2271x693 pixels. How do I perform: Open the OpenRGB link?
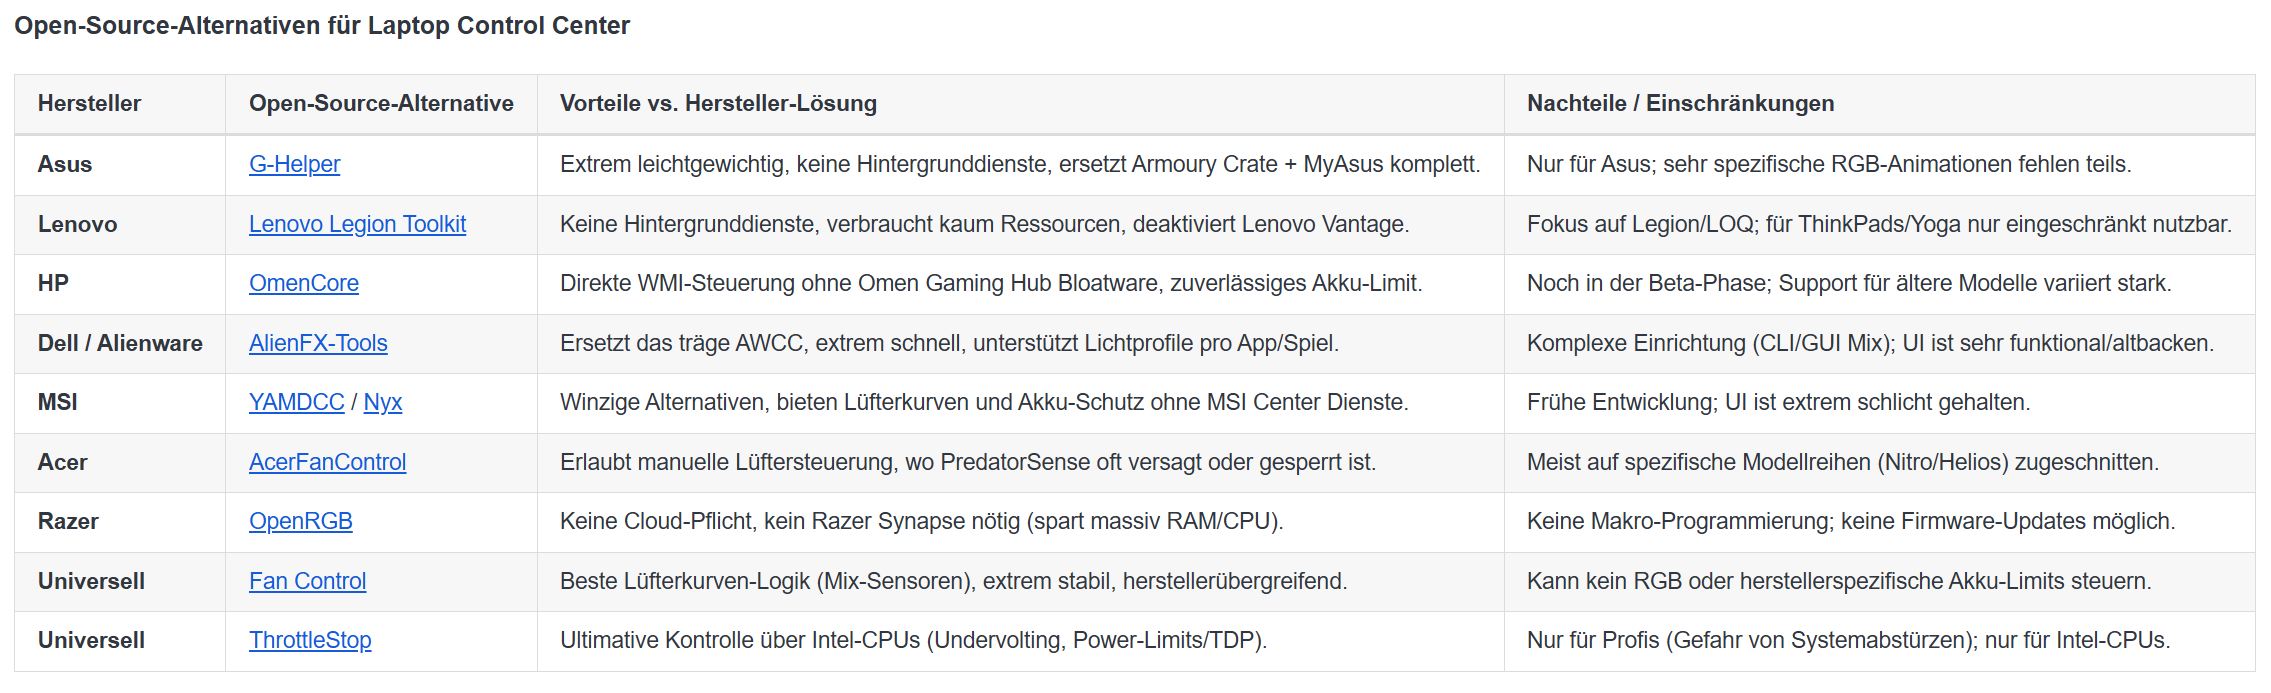tap(300, 521)
